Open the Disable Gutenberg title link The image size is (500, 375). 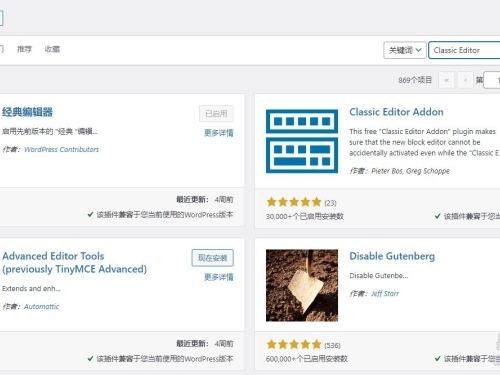tap(392, 256)
